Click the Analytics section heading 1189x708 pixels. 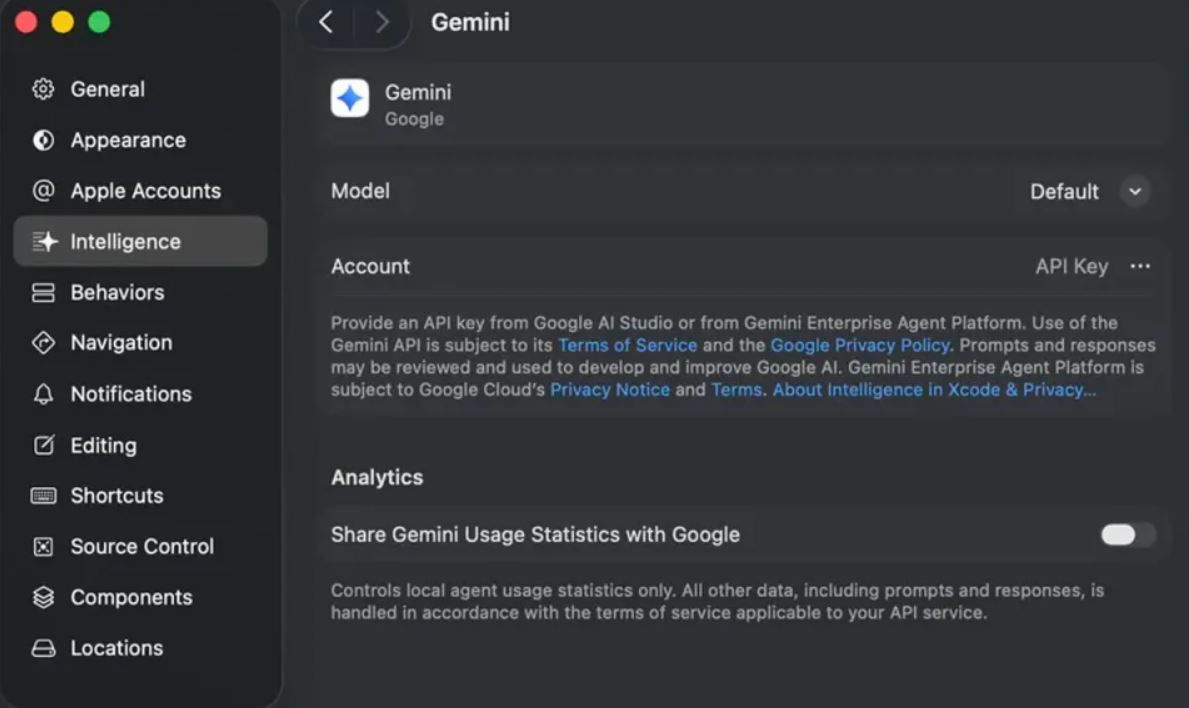pyautogui.click(x=377, y=478)
